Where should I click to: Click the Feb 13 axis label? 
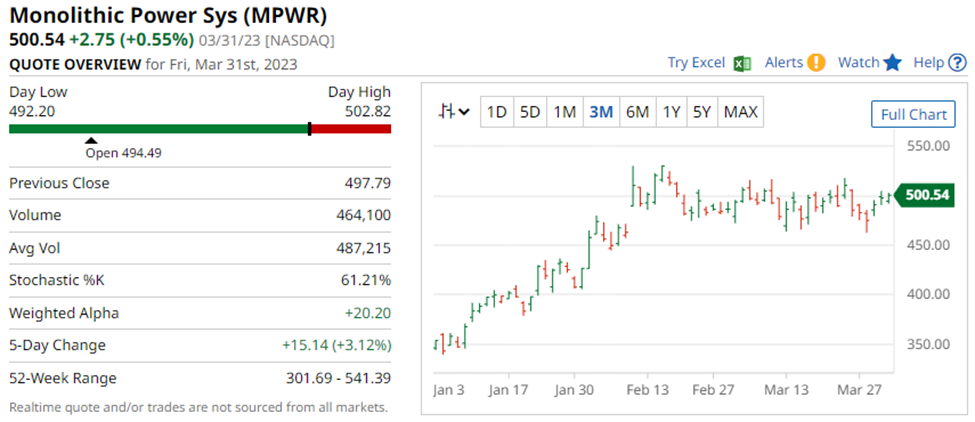click(647, 391)
